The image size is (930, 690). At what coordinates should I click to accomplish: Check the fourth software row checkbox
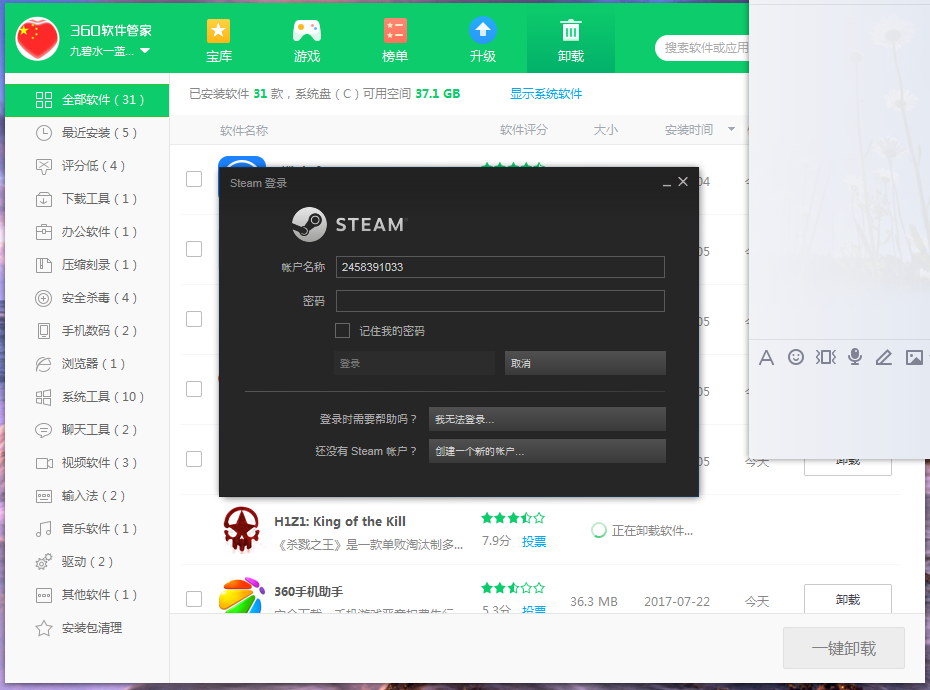click(194, 389)
